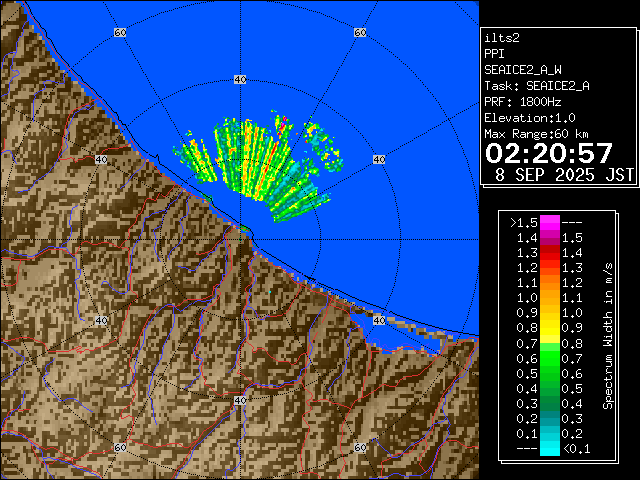Click the top-left '60' range ring label

pyautogui.click(x=120, y=33)
